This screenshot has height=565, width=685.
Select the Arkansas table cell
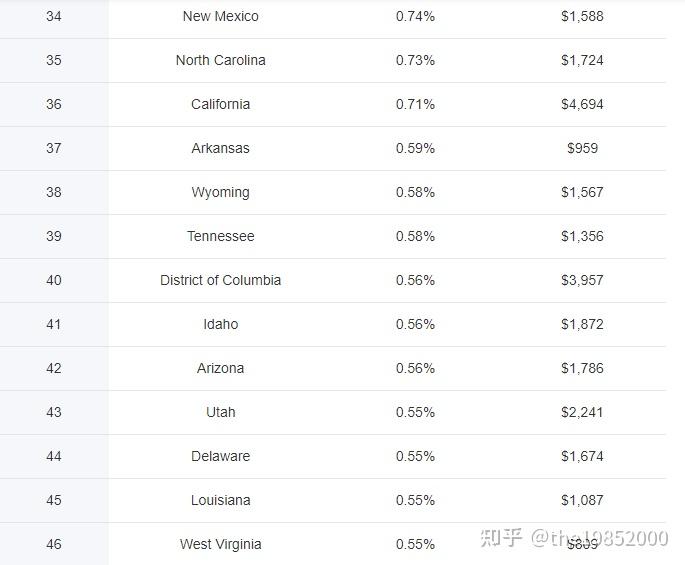point(220,148)
